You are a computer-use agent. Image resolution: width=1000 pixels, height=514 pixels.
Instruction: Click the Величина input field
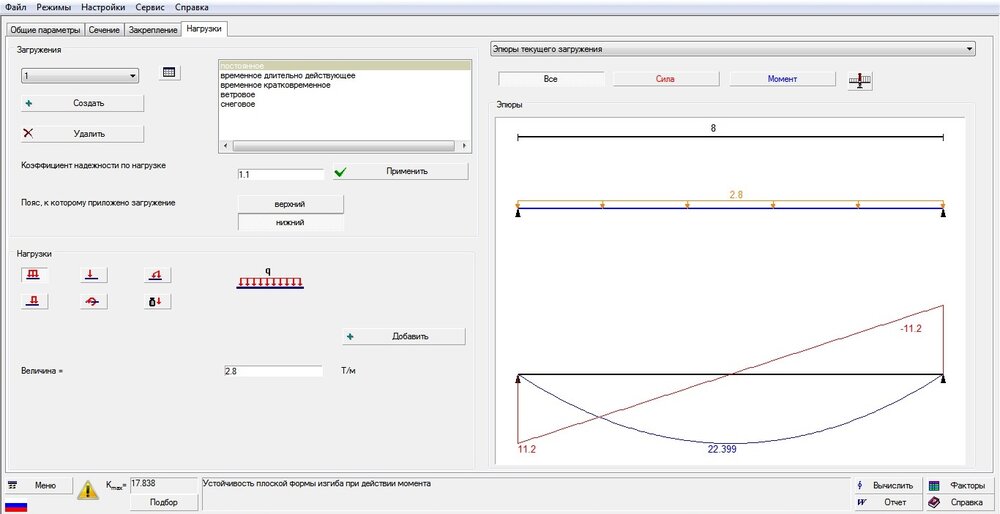[273, 371]
